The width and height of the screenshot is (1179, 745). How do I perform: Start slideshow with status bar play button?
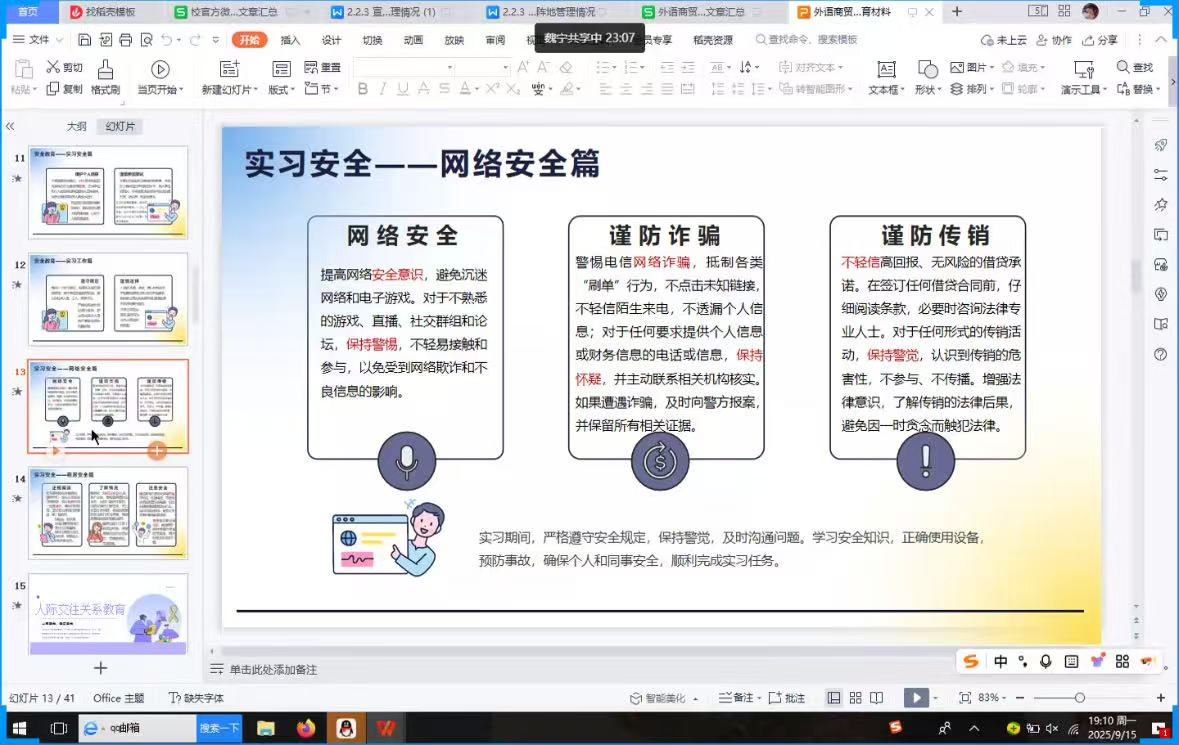[915, 698]
